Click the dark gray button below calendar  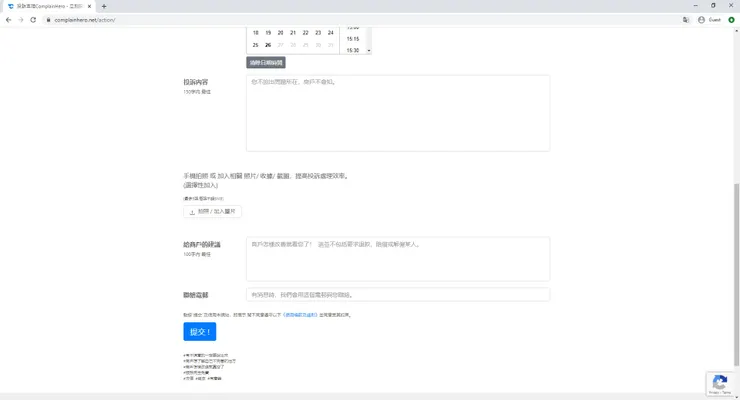pyautogui.click(x=266, y=62)
